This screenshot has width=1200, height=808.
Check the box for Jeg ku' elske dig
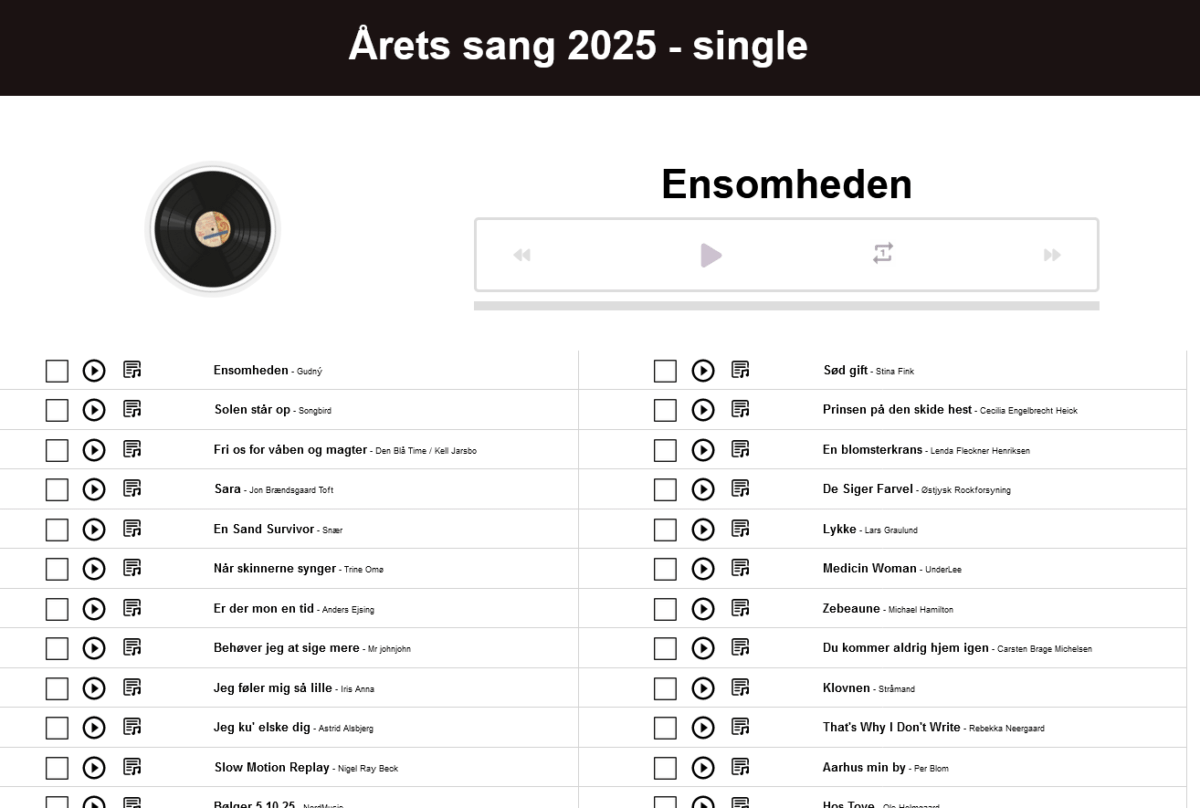tap(57, 728)
